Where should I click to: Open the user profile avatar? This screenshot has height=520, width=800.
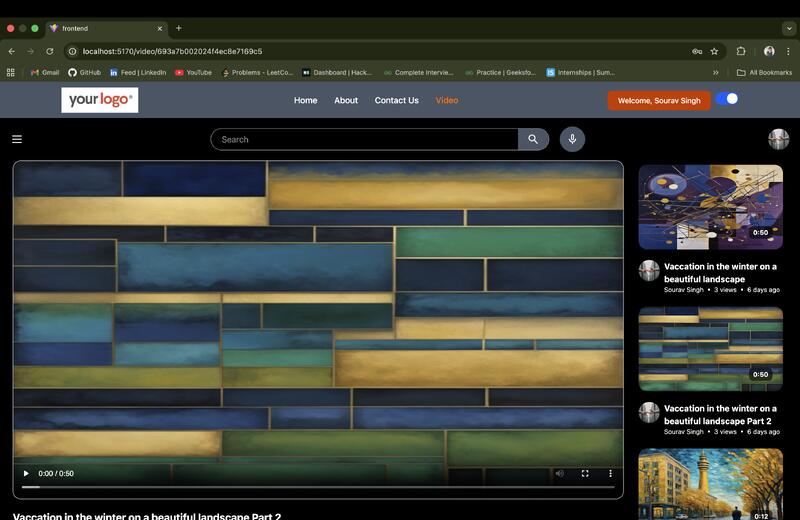tap(778, 139)
